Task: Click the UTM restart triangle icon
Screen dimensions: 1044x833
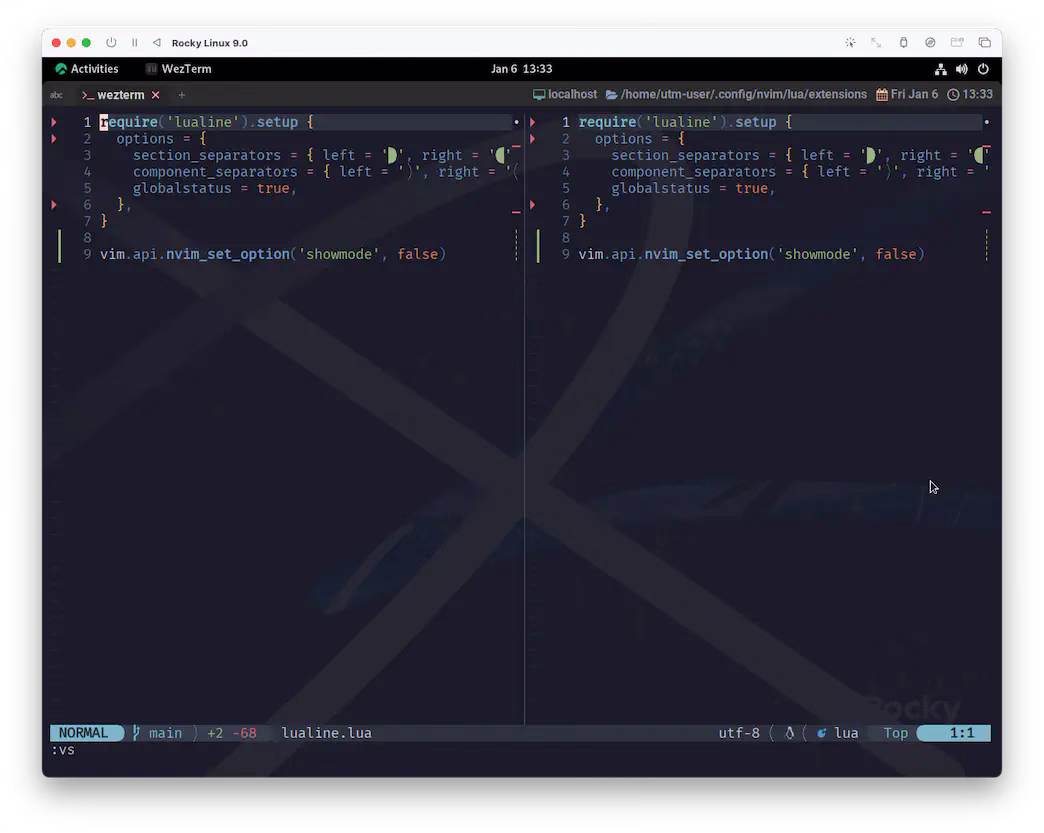Action: point(156,43)
